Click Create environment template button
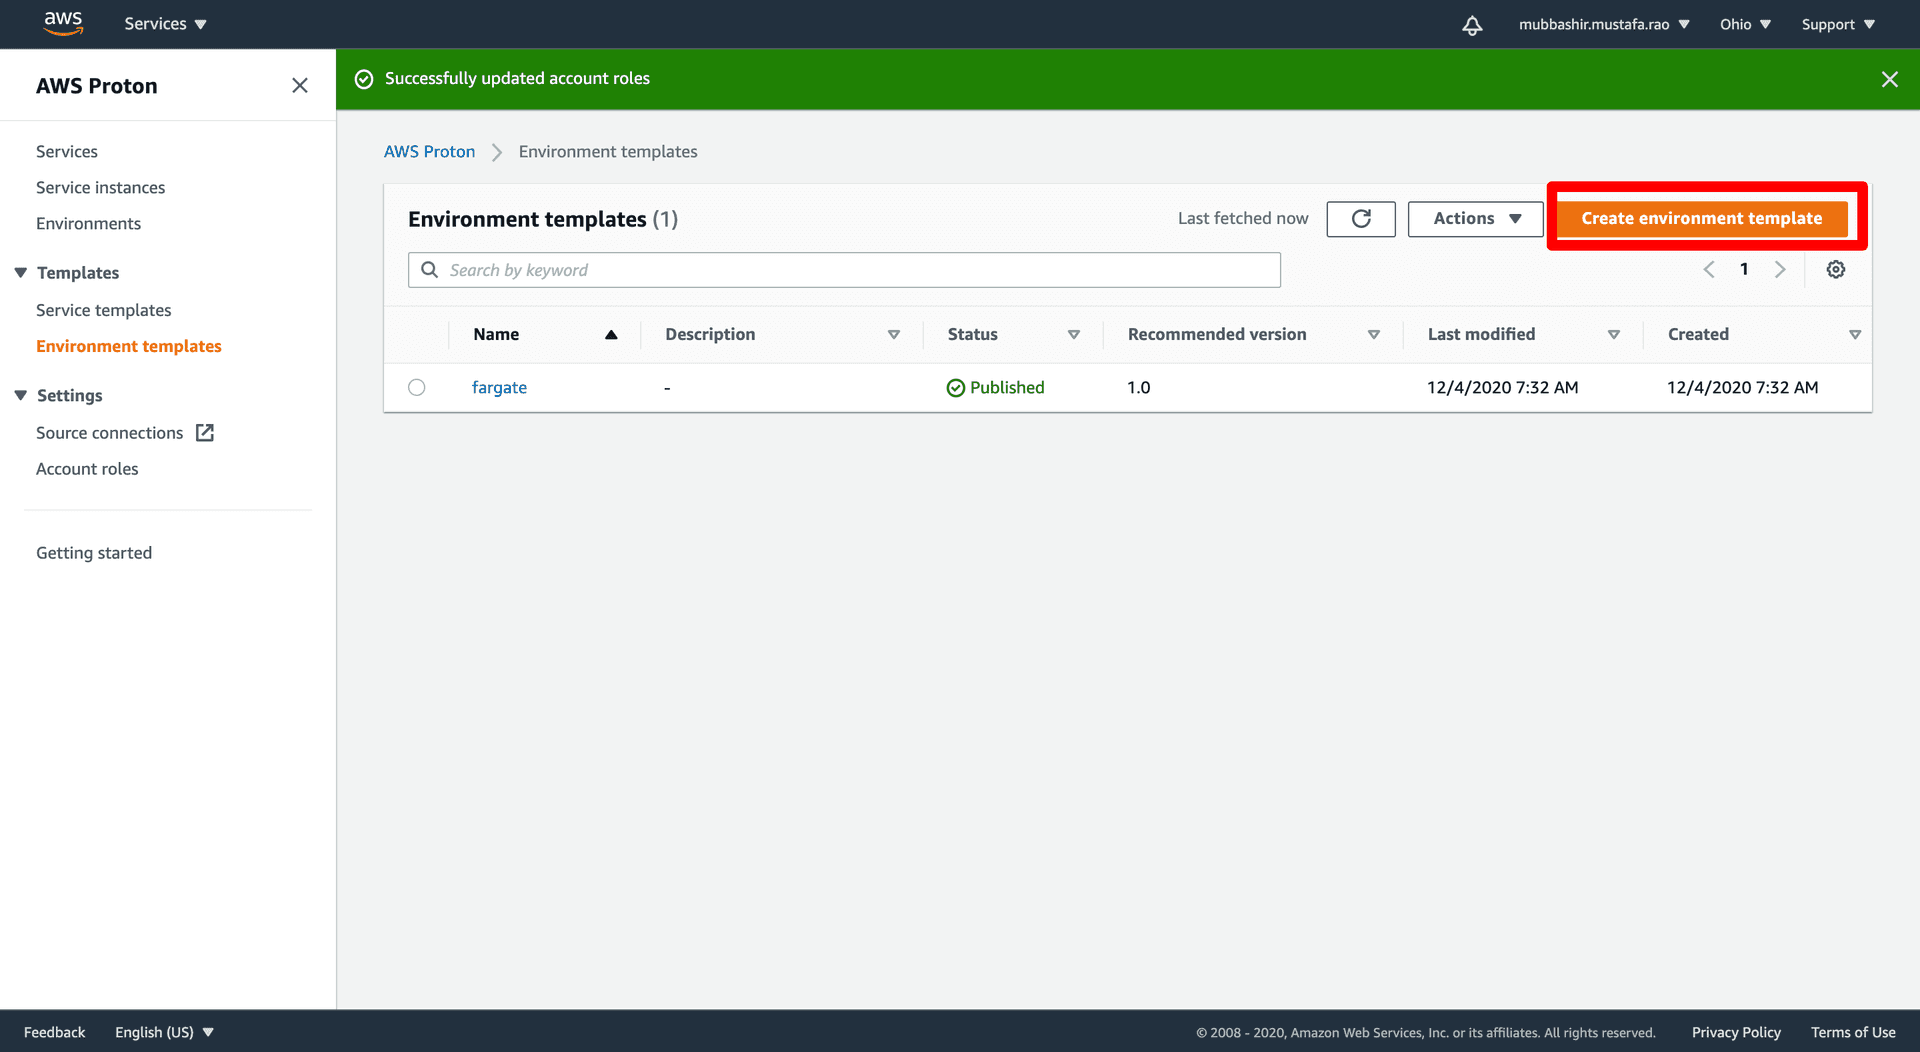 [x=1702, y=219]
